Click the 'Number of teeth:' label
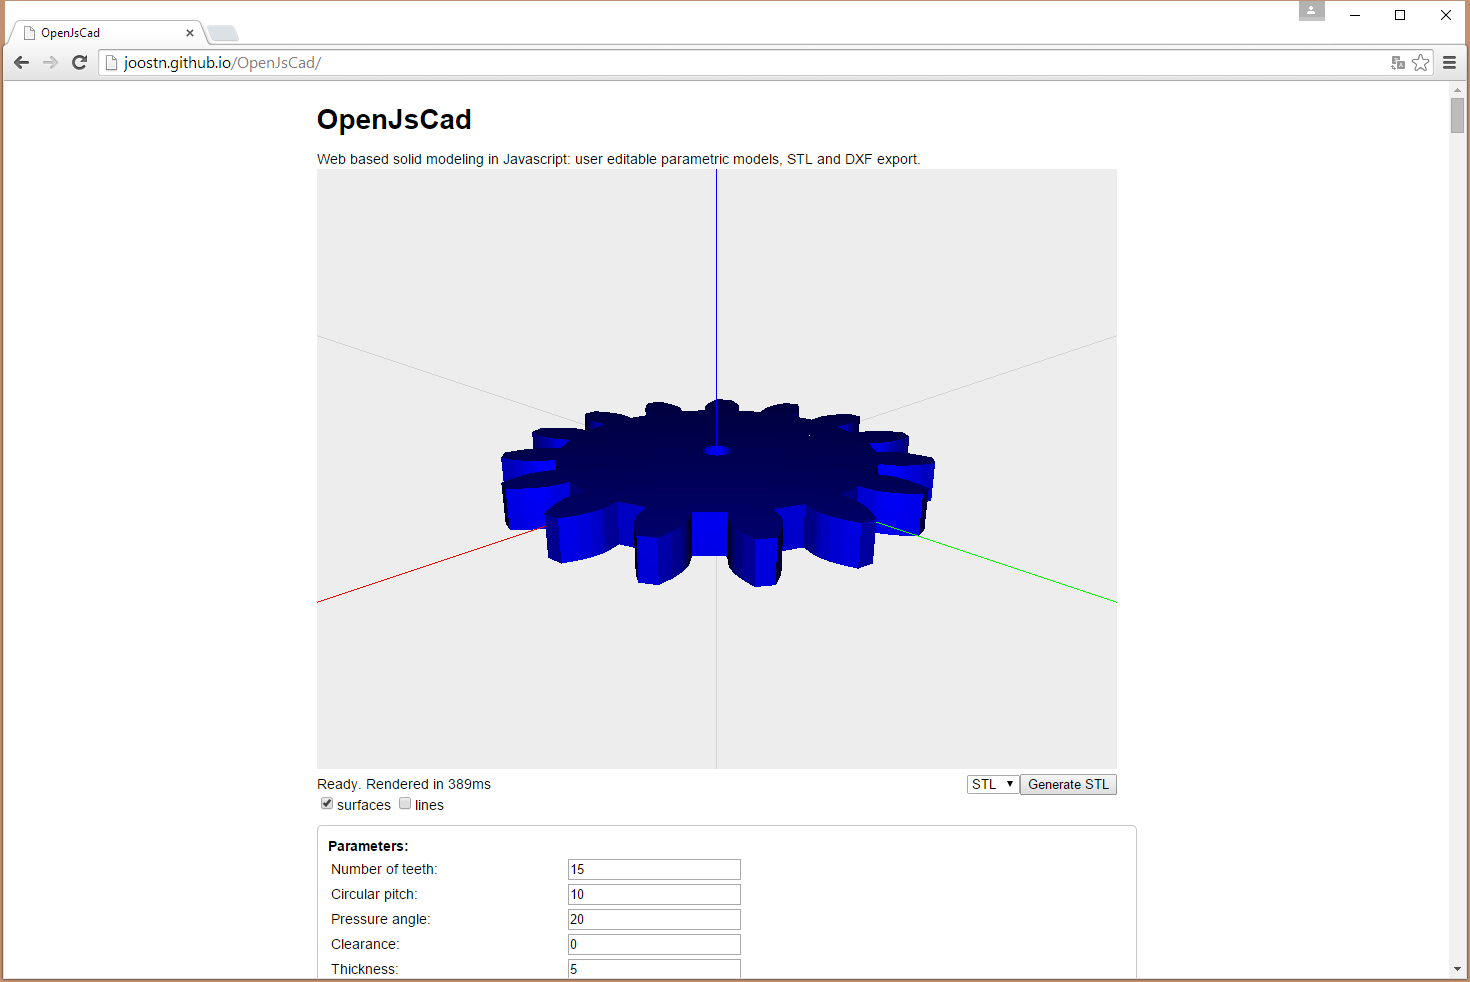The height and width of the screenshot is (982, 1470). coord(384,869)
